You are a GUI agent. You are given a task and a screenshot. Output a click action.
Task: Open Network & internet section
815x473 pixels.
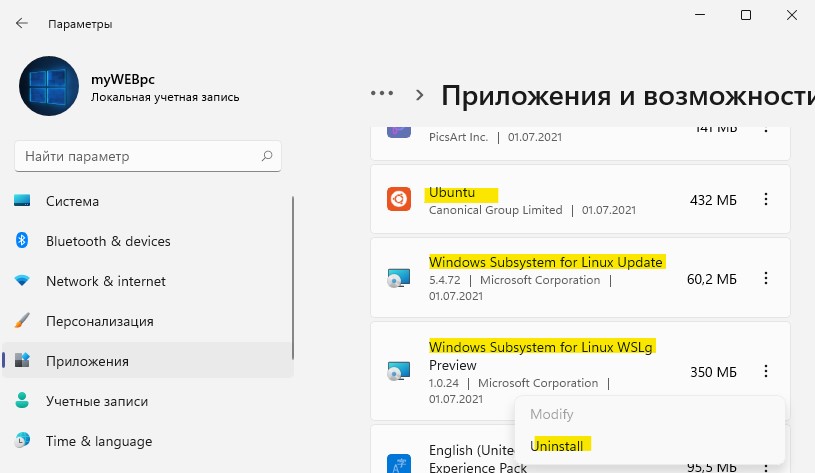(x=148, y=281)
